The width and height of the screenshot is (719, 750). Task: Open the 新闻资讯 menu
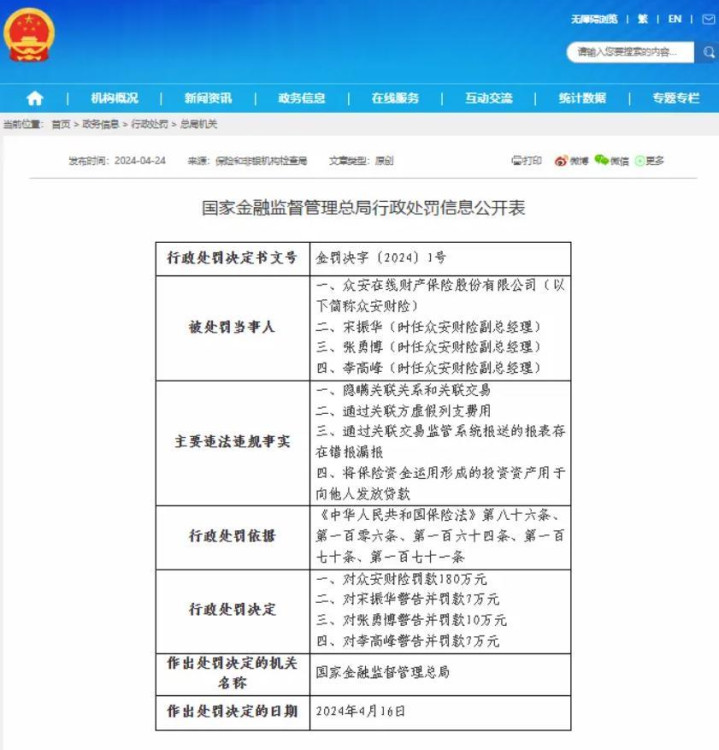[208, 99]
